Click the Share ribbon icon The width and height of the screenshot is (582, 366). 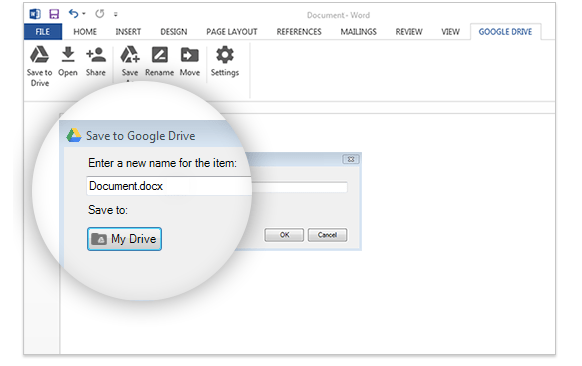(x=96, y=55)
